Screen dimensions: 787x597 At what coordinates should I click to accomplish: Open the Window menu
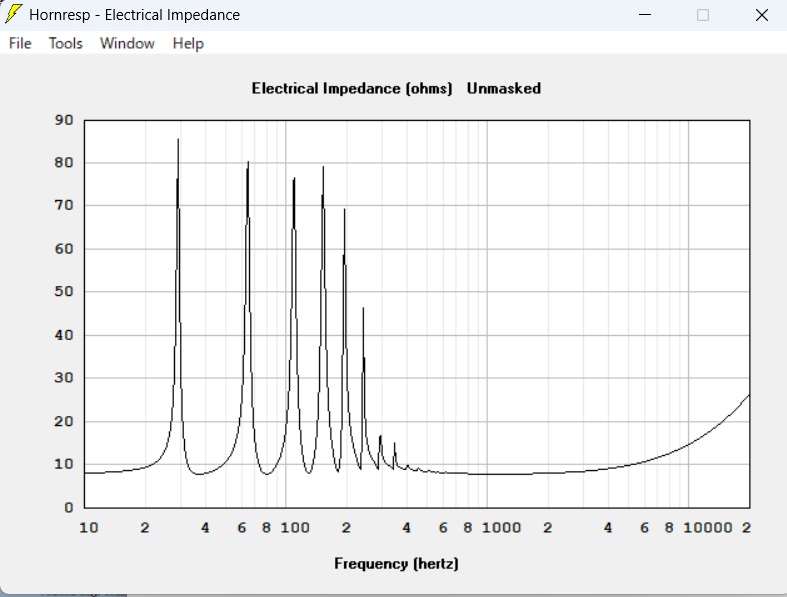click(x=127, y=43)
